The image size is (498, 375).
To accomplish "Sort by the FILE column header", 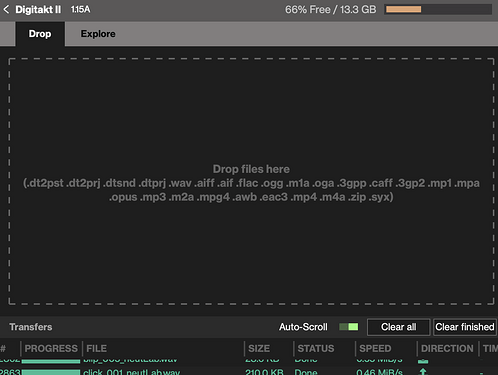I will [97, 348].
